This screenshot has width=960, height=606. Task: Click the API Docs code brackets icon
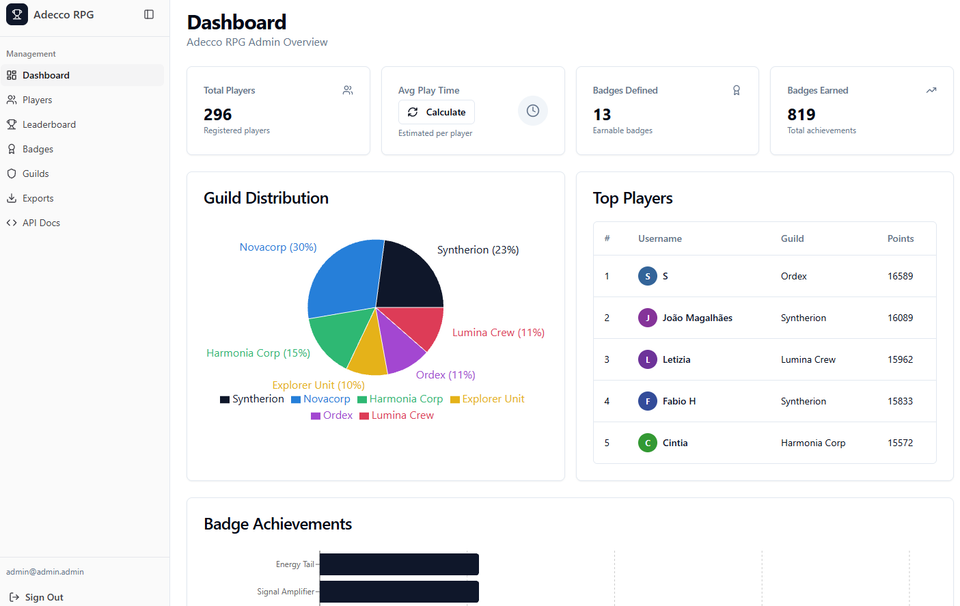click(x=12, y=223)
